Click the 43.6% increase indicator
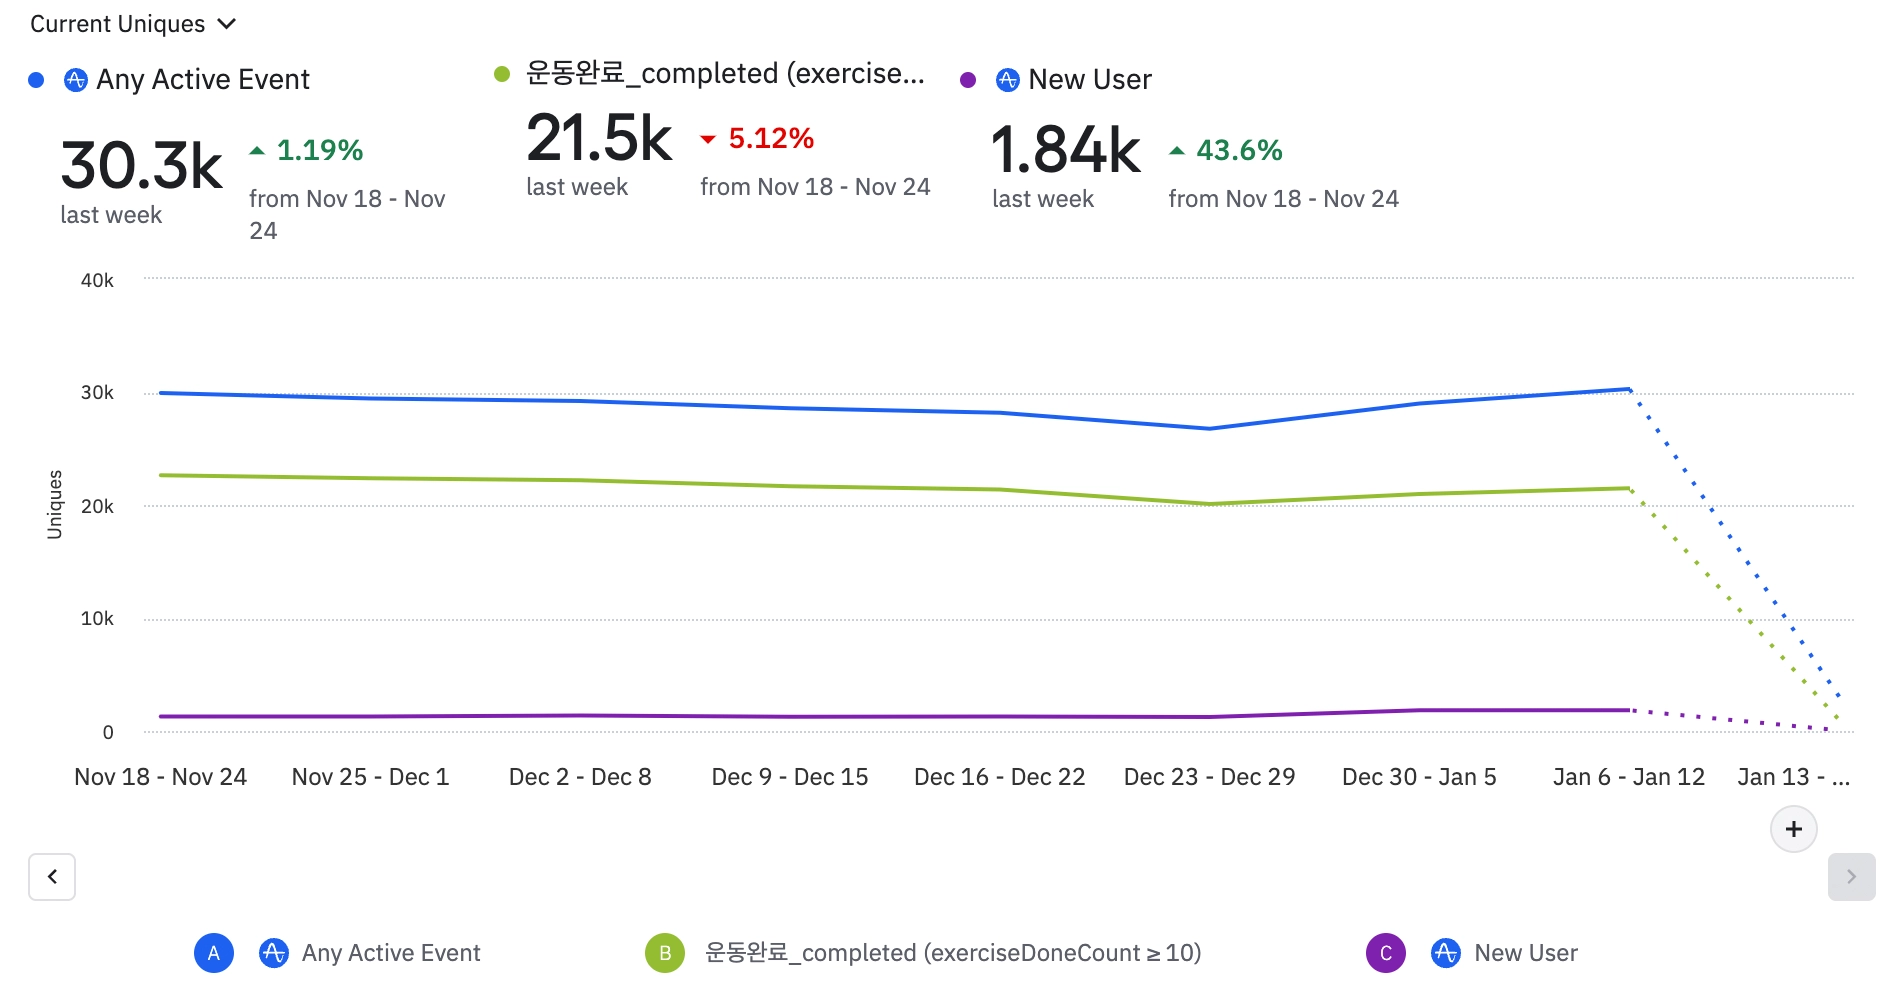 pyautogui.click(x=1226, y=150)
